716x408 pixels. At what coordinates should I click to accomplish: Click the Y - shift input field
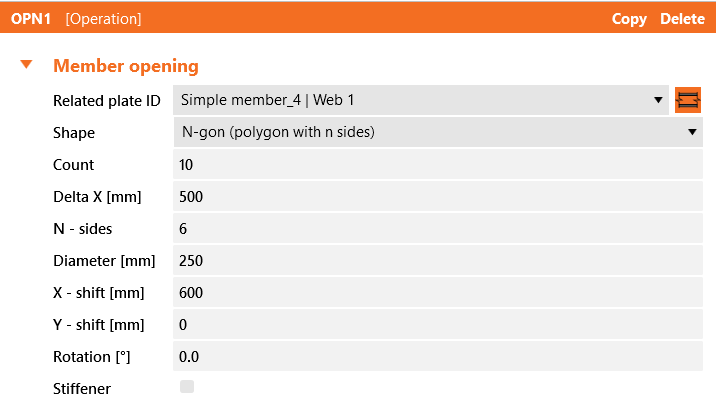pos(438,324)
